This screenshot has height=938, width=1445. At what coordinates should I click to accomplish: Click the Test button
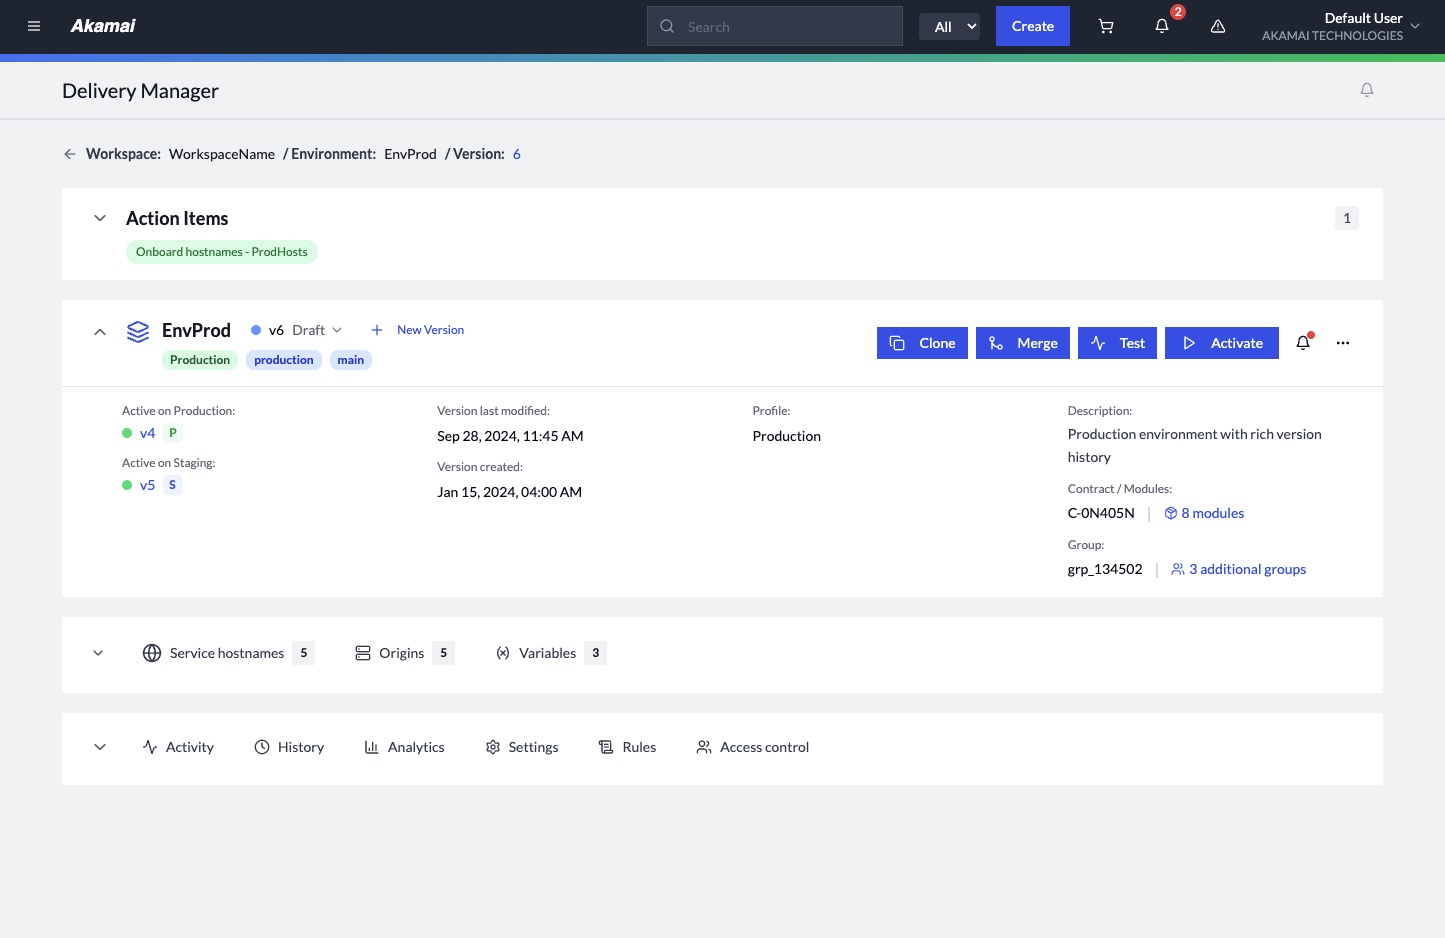pyautogui.click(x=1118, y=343)
